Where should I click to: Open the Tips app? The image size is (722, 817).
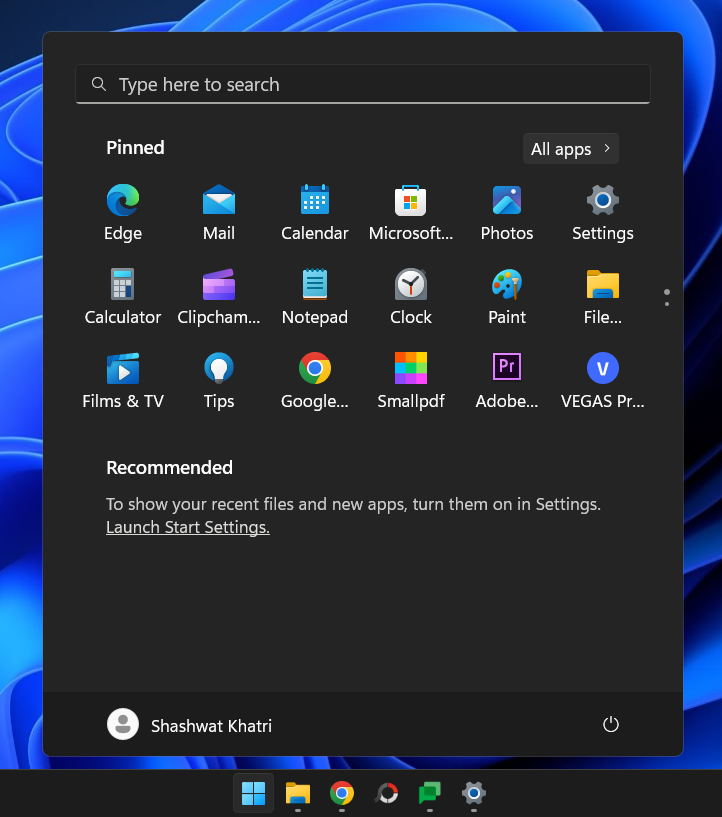[x=219, y=381]
